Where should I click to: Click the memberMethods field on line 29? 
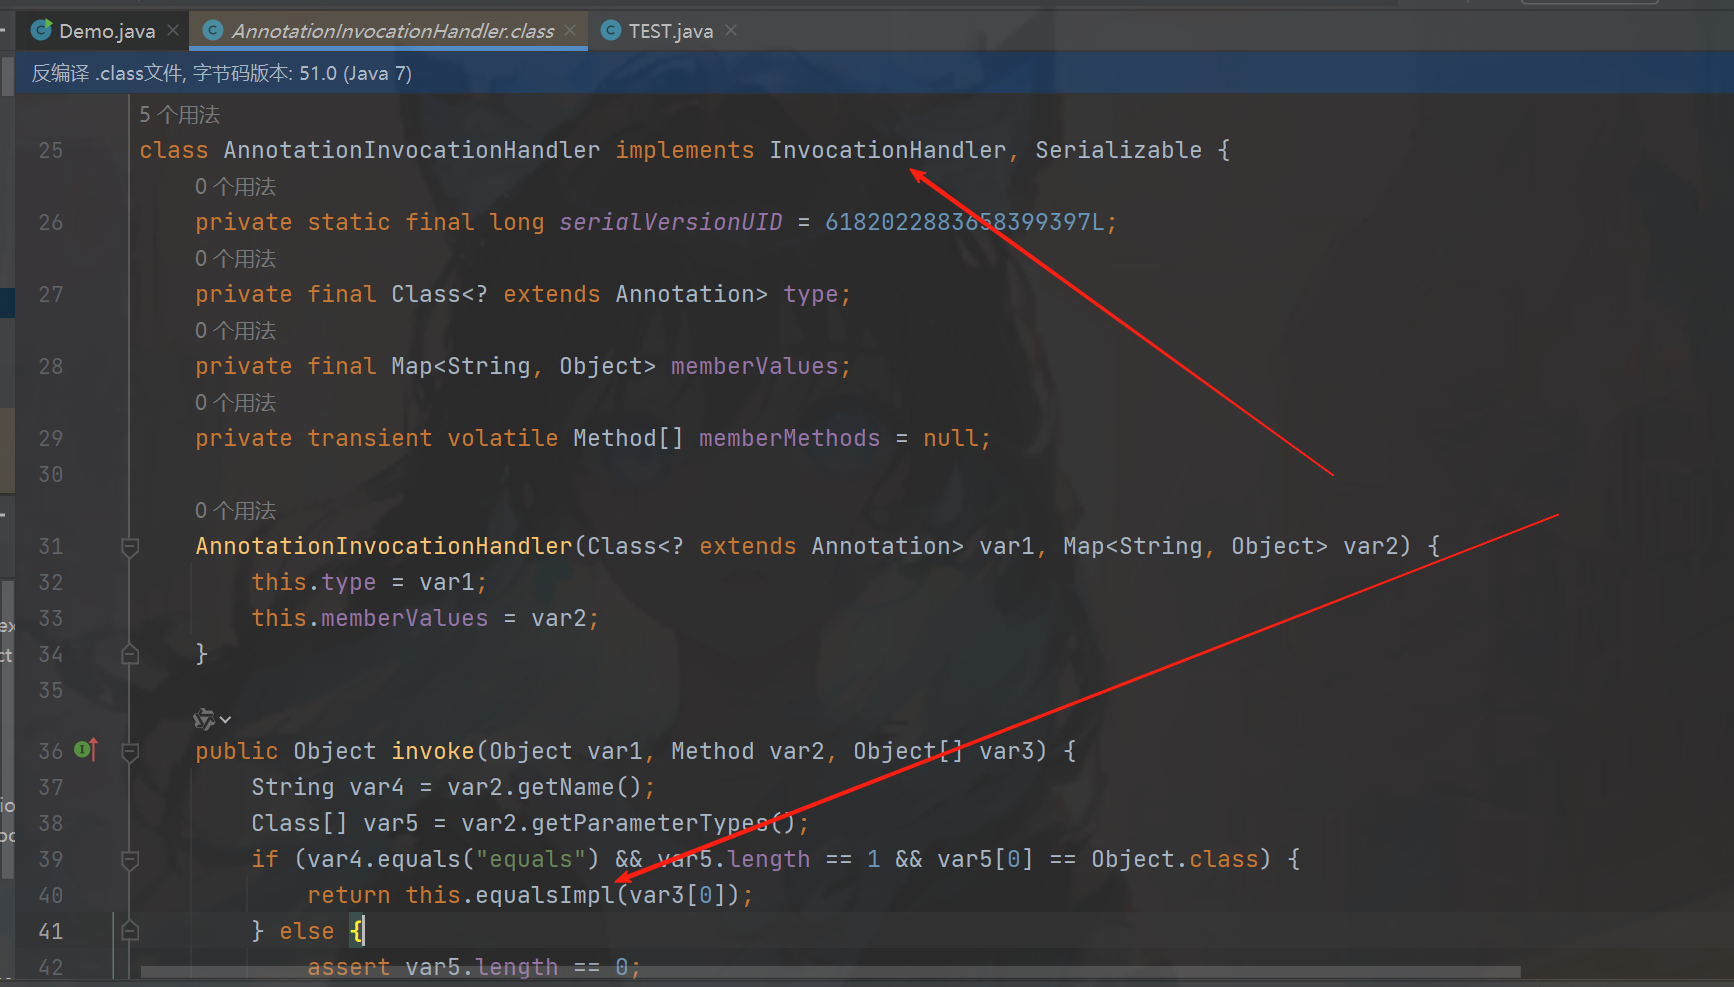pos(789,438)
